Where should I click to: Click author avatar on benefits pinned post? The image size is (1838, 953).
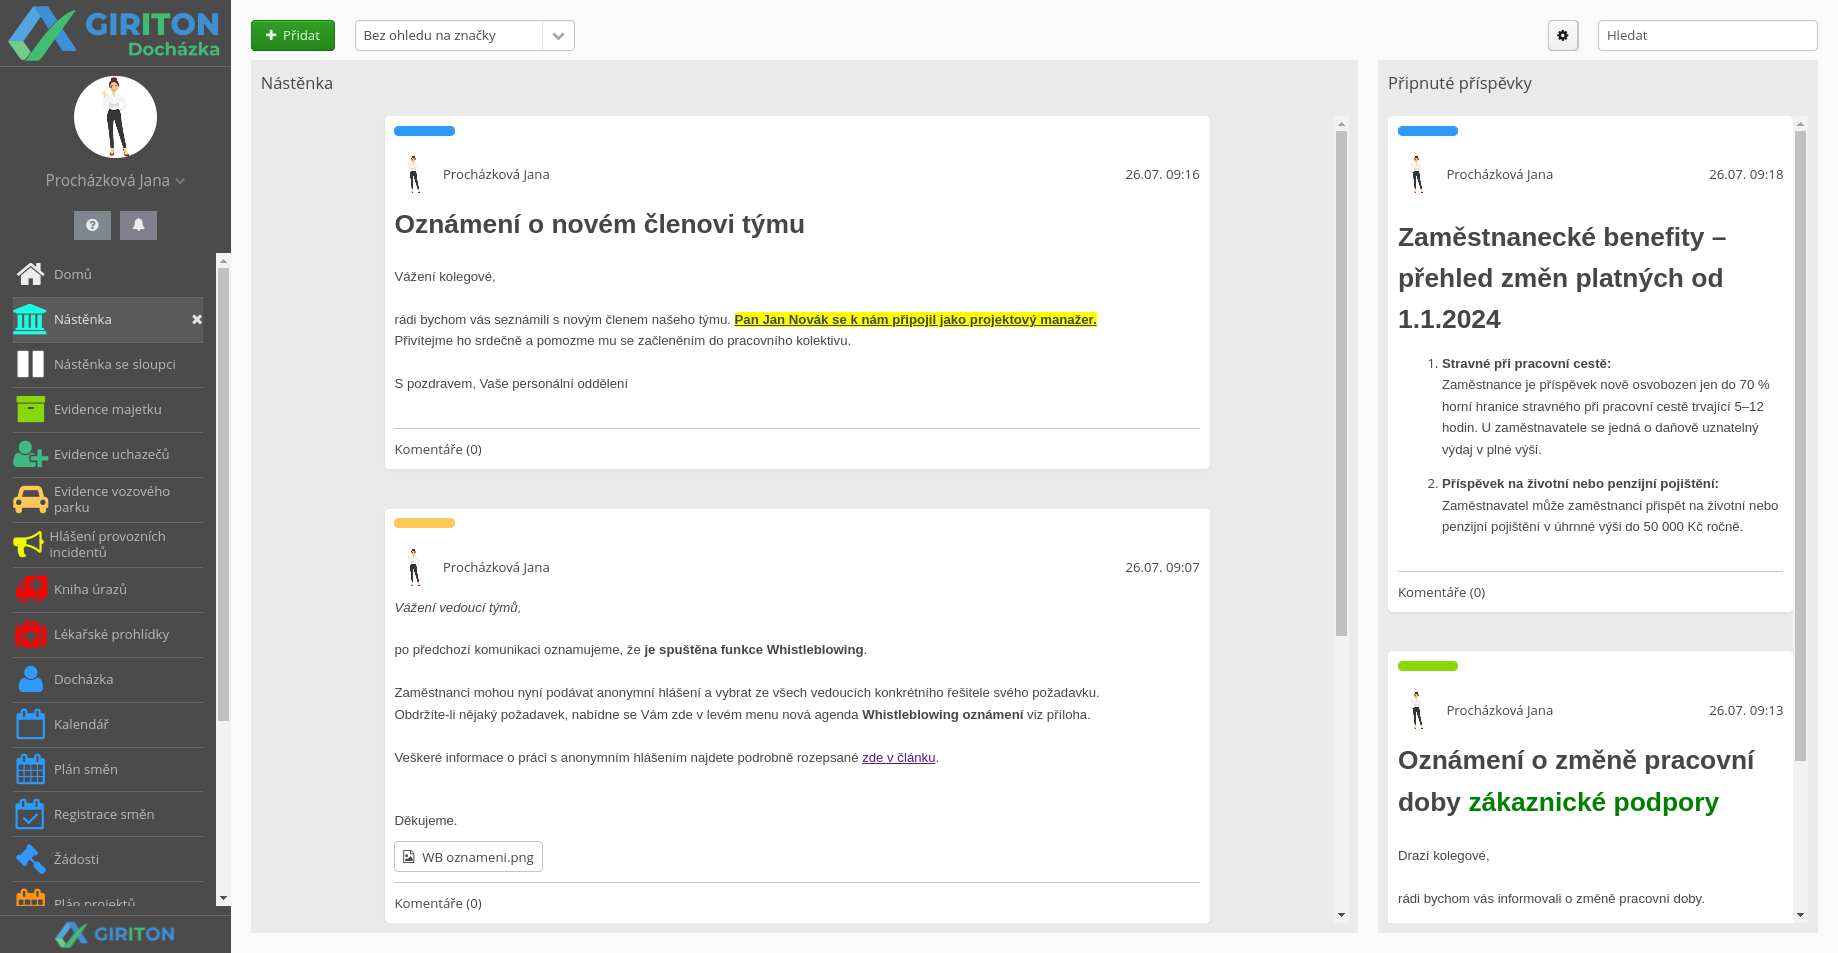1417,174
